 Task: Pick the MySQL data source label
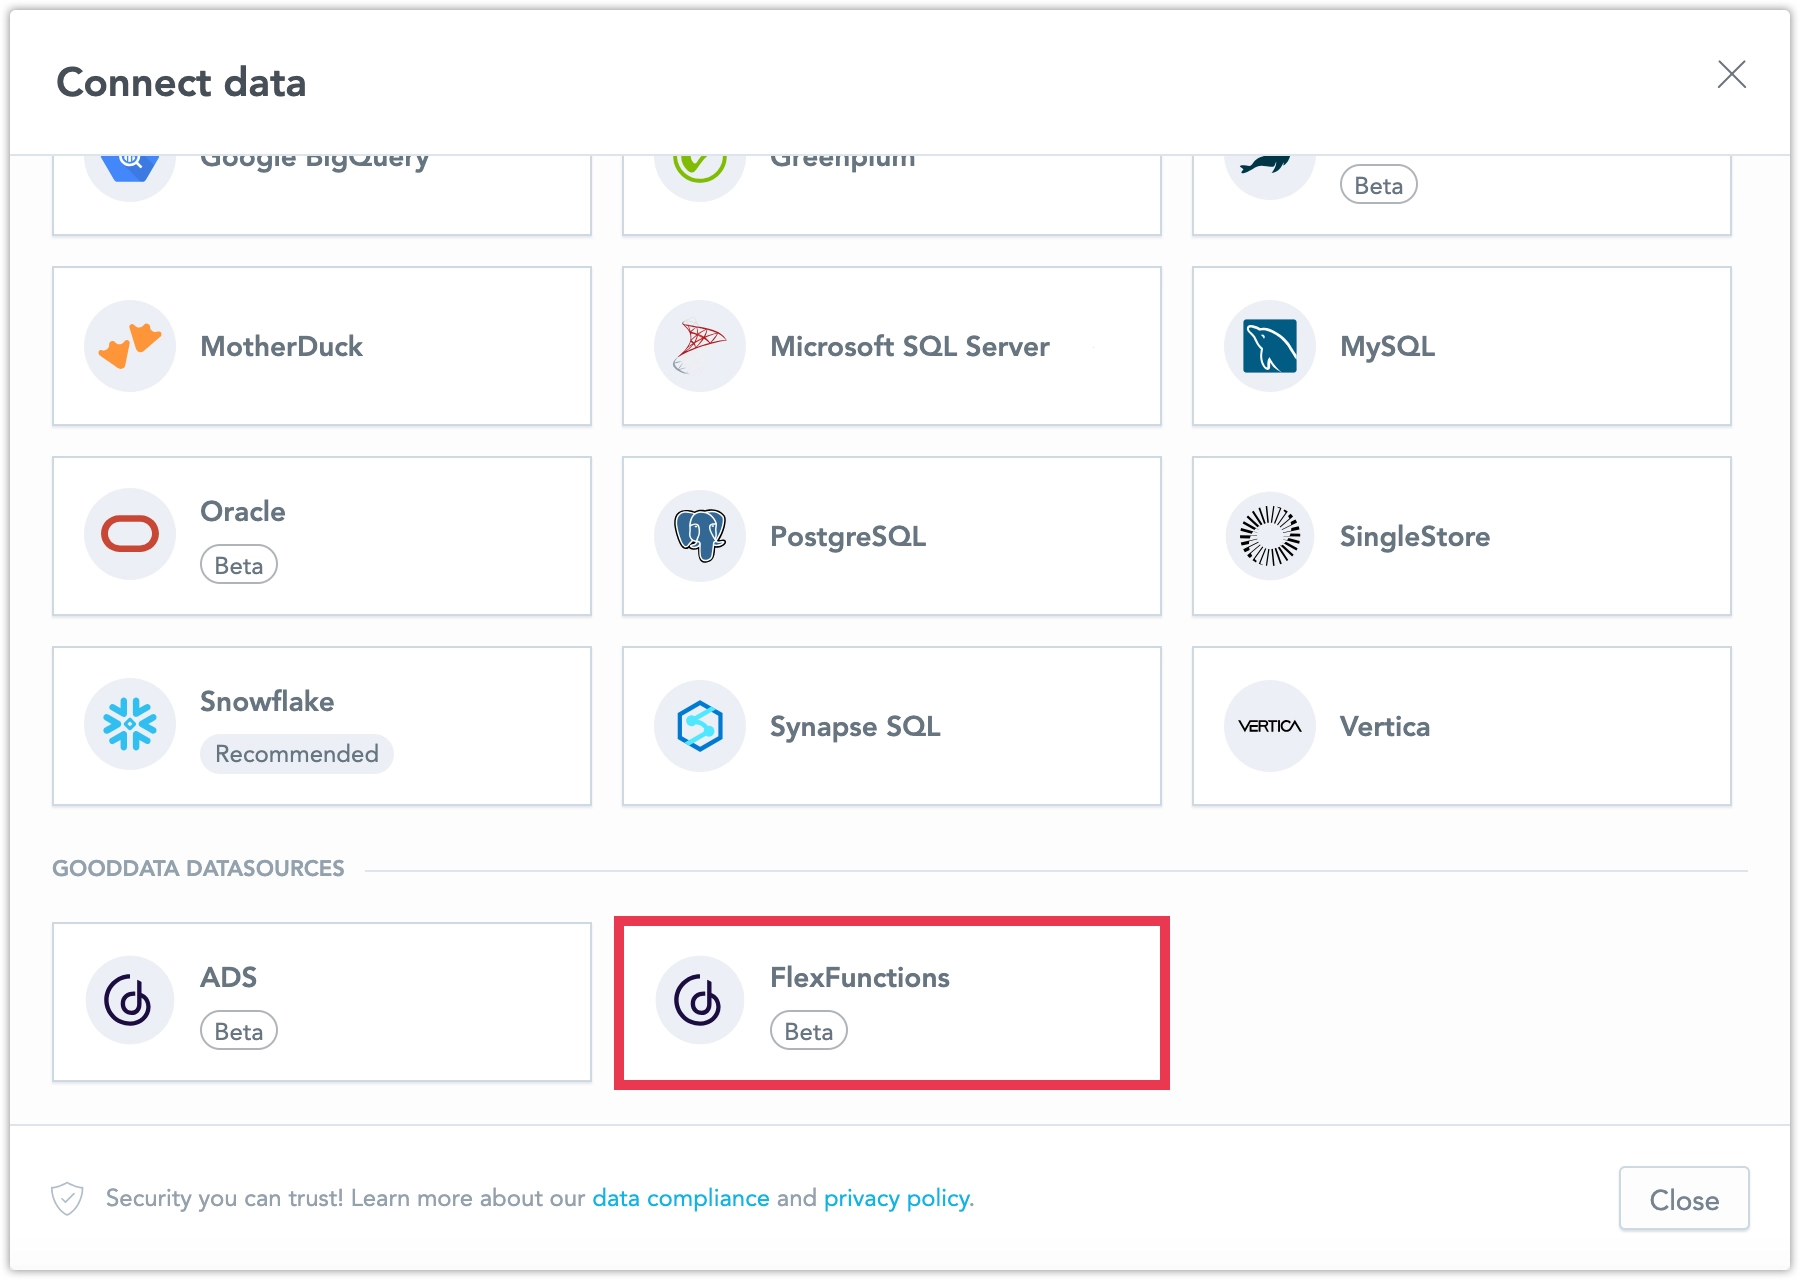click(x=1388, y=346)
